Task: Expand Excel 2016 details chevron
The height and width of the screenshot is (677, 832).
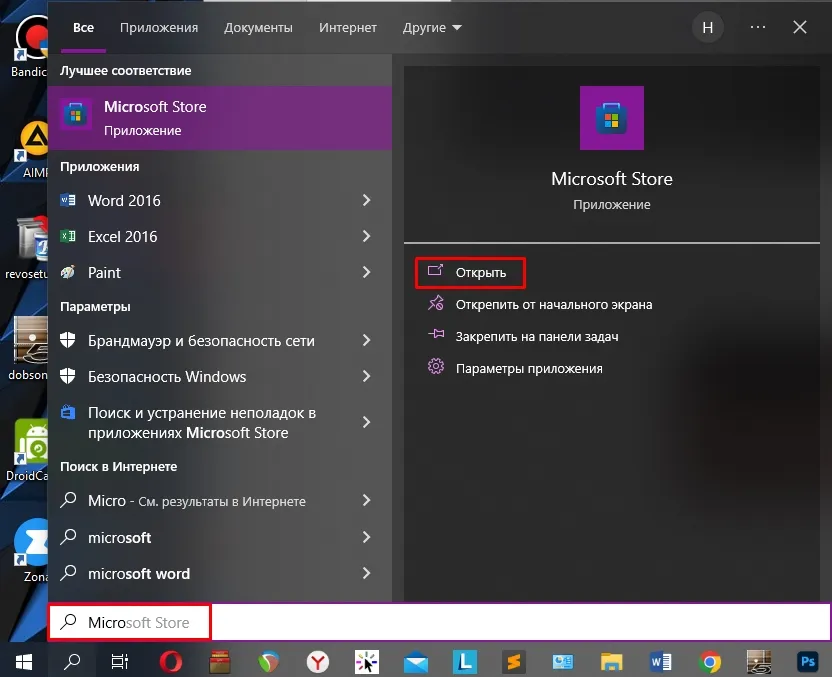Action: point(366,236)
